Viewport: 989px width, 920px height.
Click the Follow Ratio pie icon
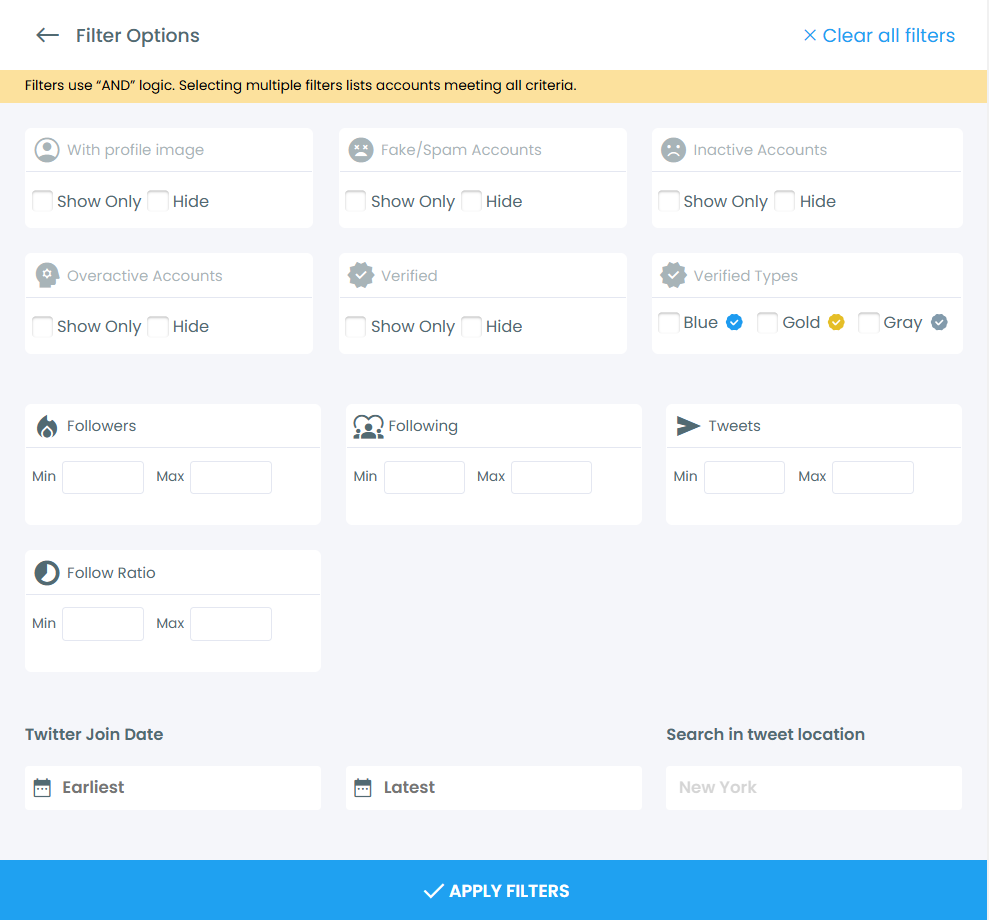click(x=46, y=572)
